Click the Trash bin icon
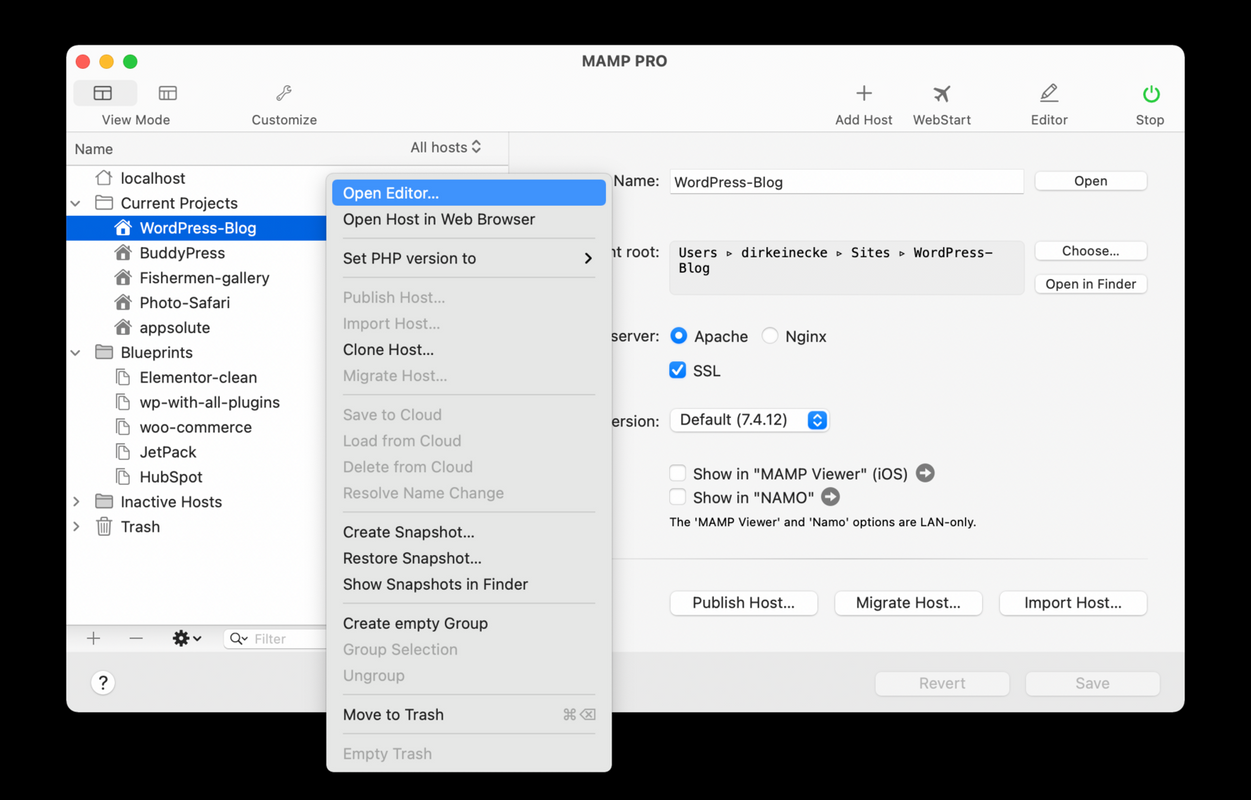 104,526
